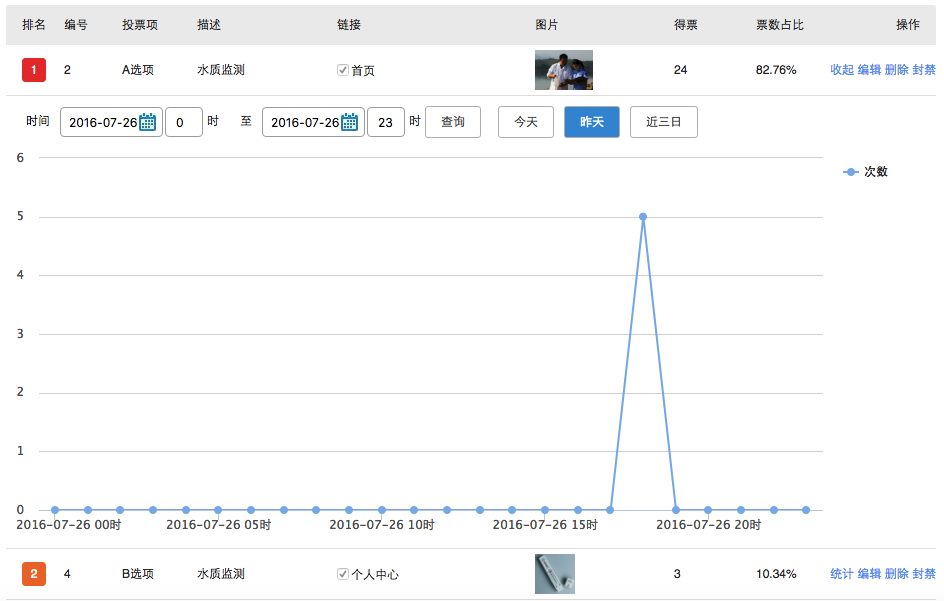
Task: Toggle the 次数 legend series marker
Action: [x=851, y=172]
